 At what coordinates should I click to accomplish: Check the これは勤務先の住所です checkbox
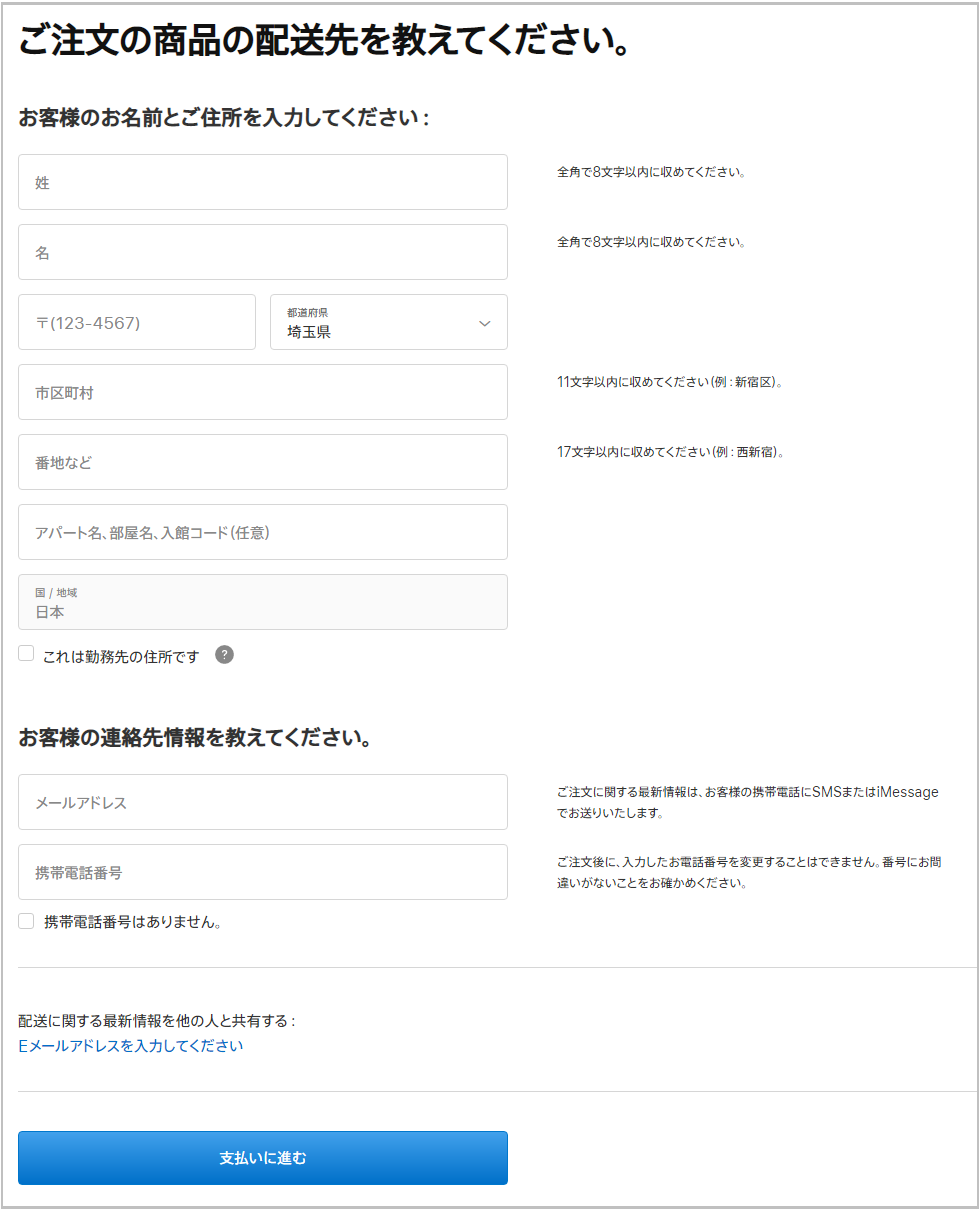(26, 654)
